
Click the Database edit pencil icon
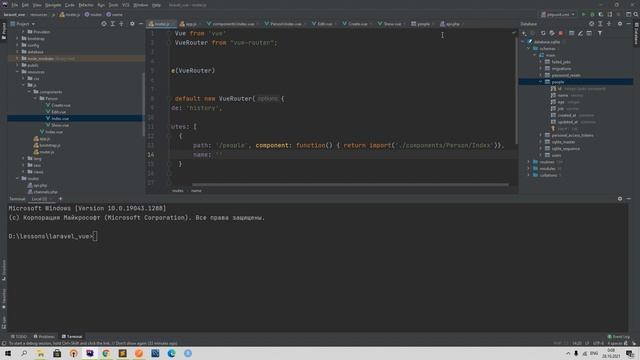580,33
